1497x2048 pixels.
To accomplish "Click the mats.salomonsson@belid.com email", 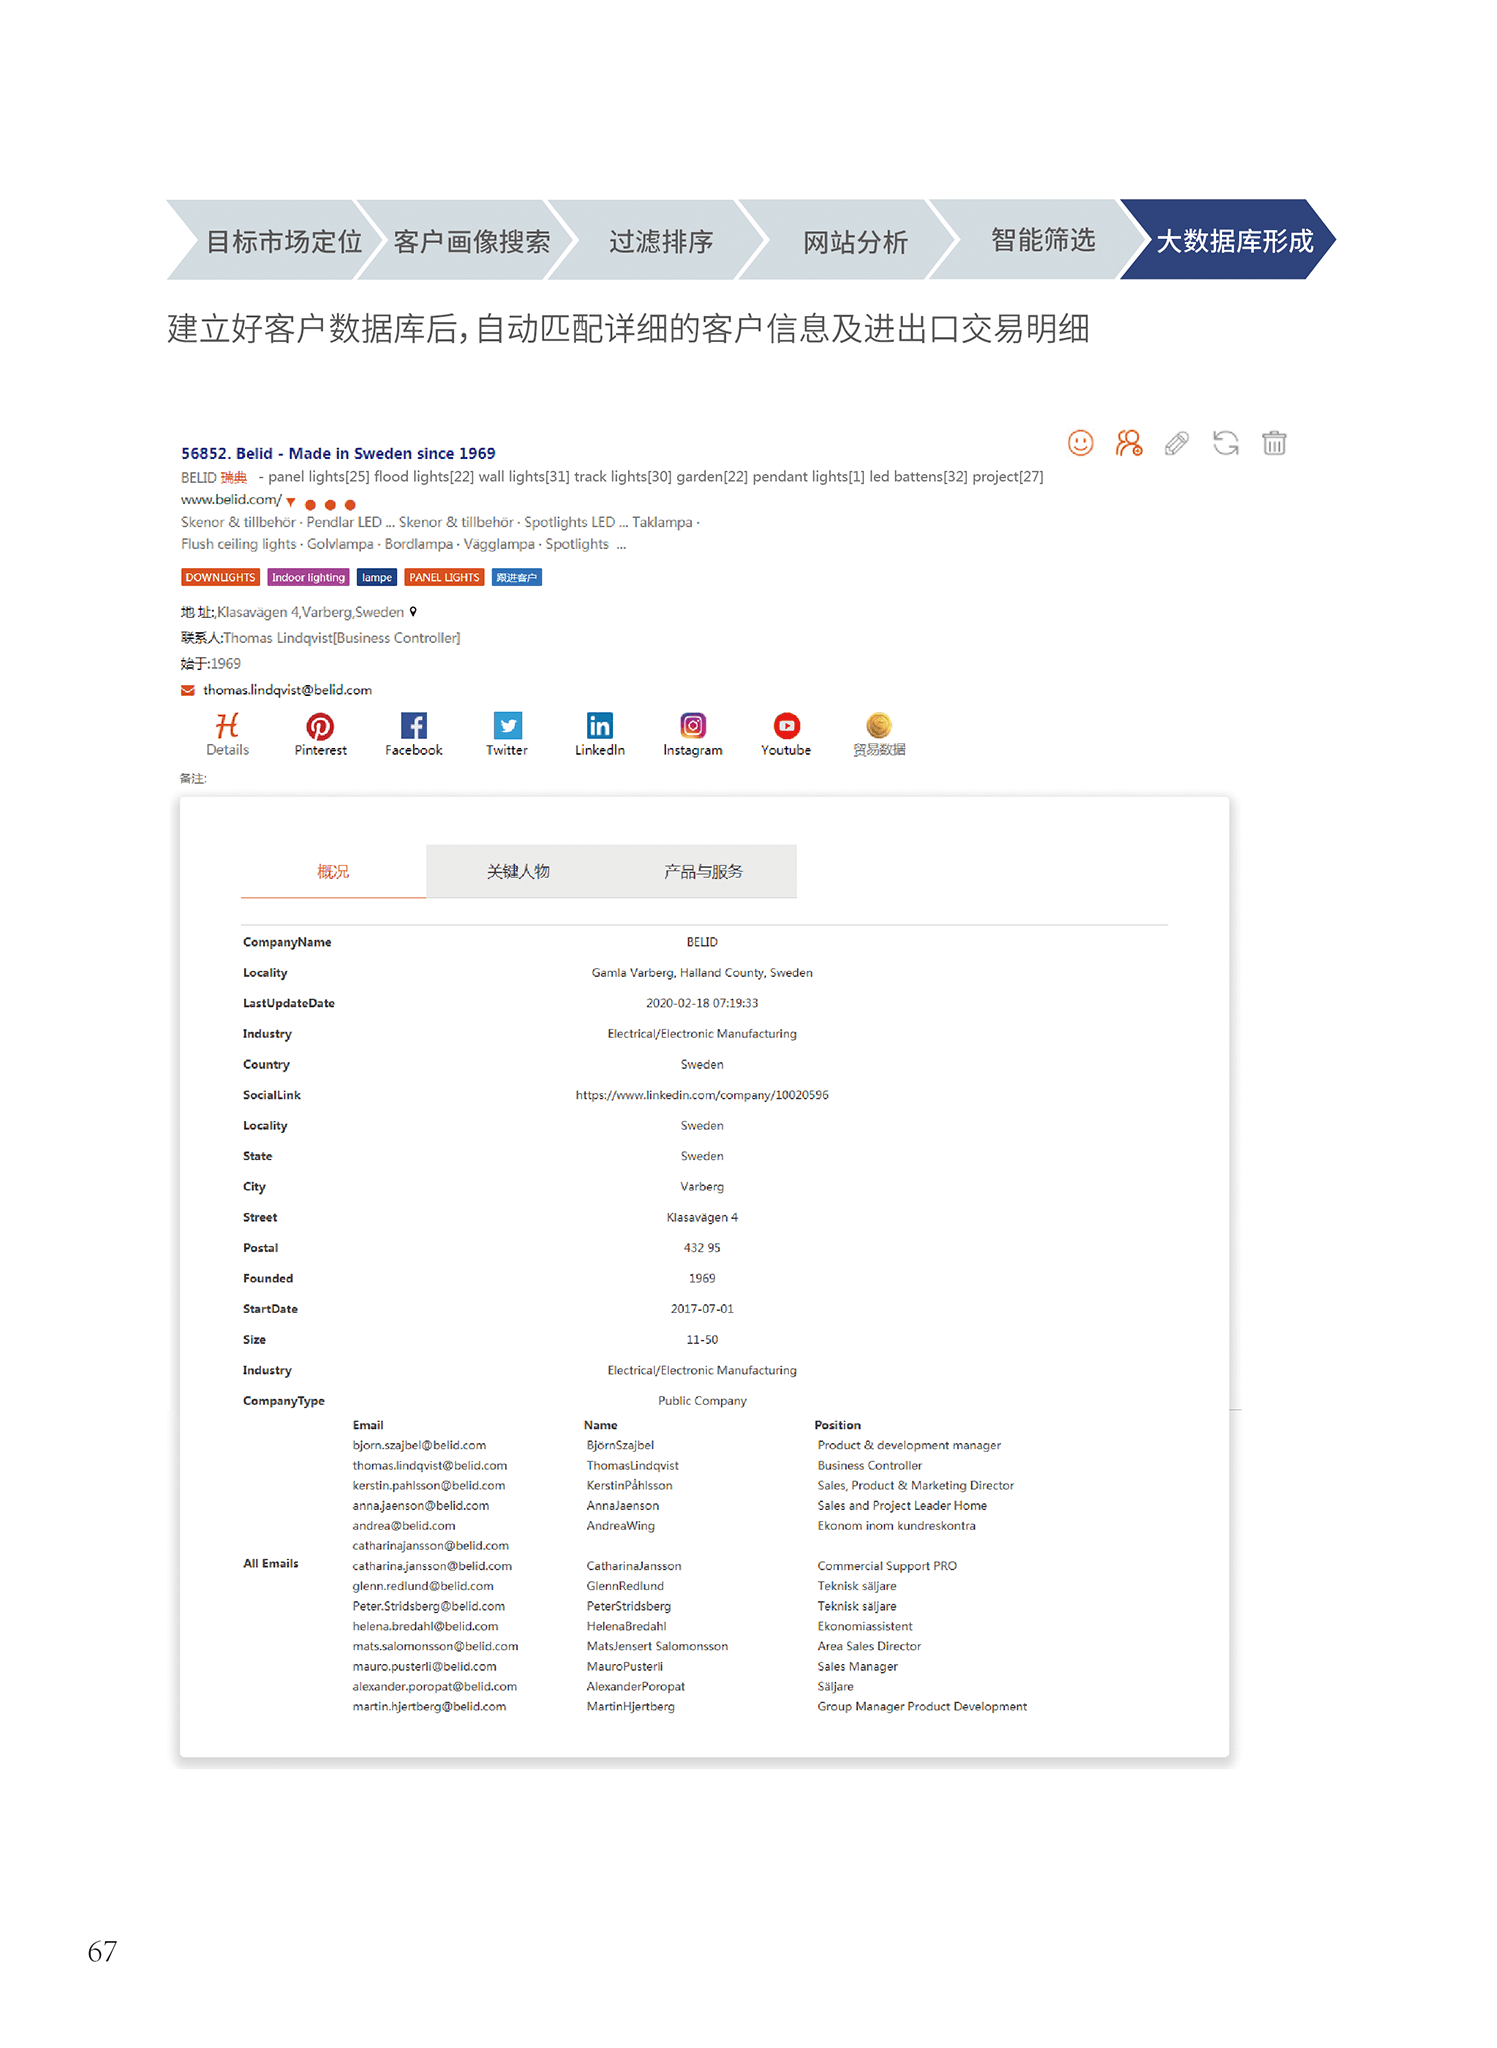I will 435,1646.
